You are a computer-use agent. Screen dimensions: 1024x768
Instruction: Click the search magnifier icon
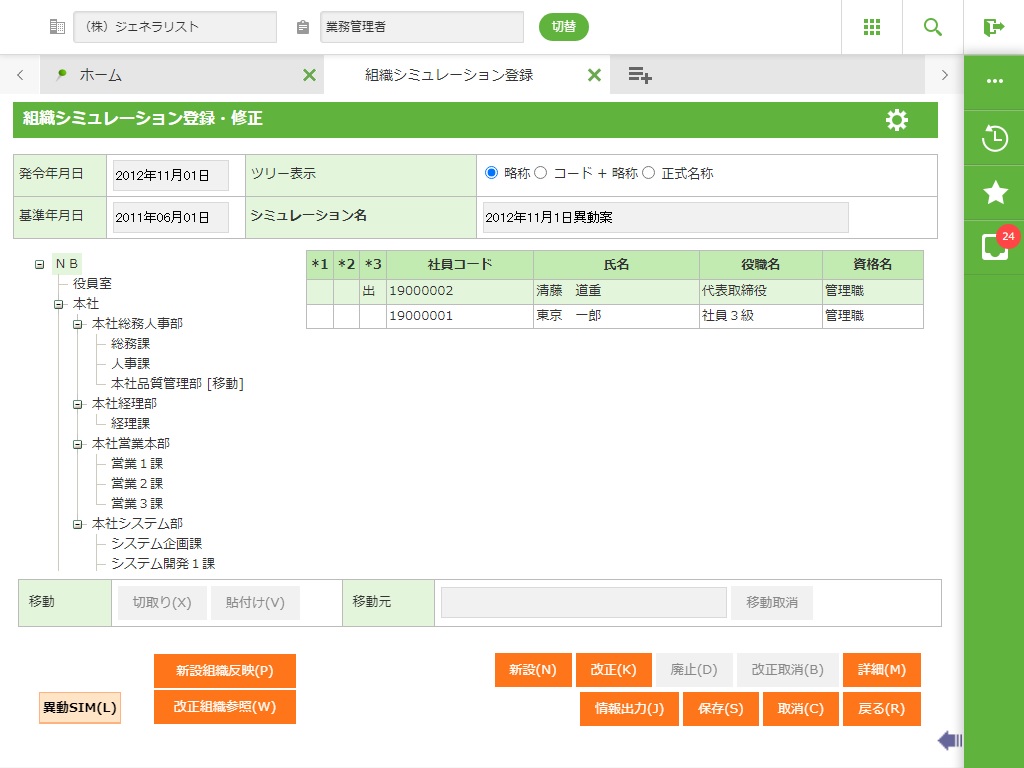coord(933,27)
